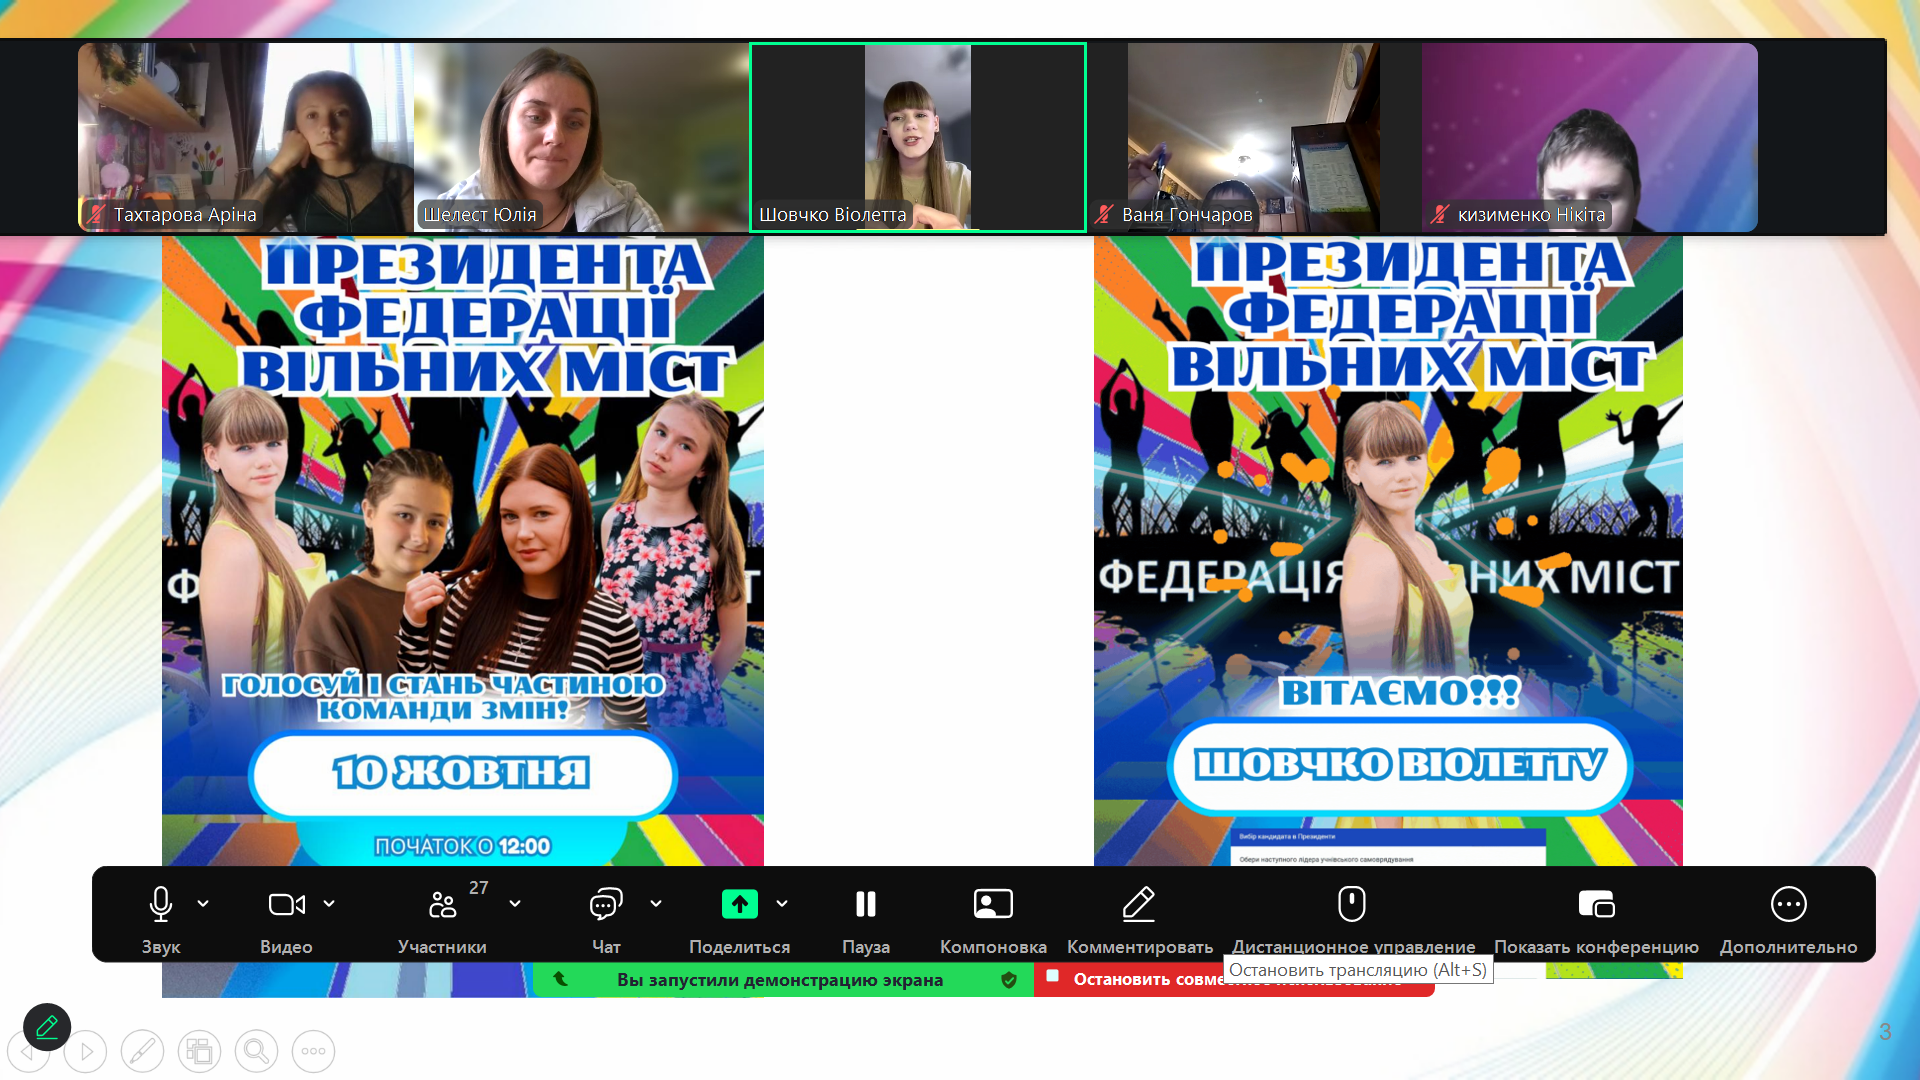1920x1080 pixels.
Task: Open the Чат chat window
Action: click(606, 905)
